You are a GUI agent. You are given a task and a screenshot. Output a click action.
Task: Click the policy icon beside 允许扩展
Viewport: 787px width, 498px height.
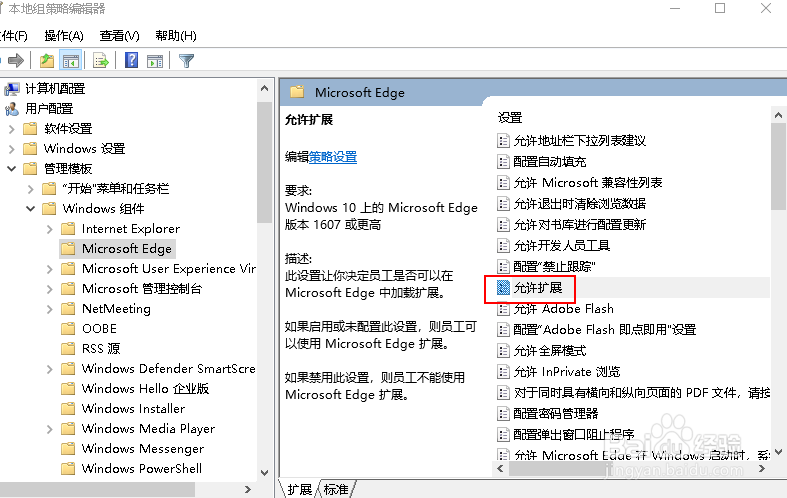tap(503, 288)
